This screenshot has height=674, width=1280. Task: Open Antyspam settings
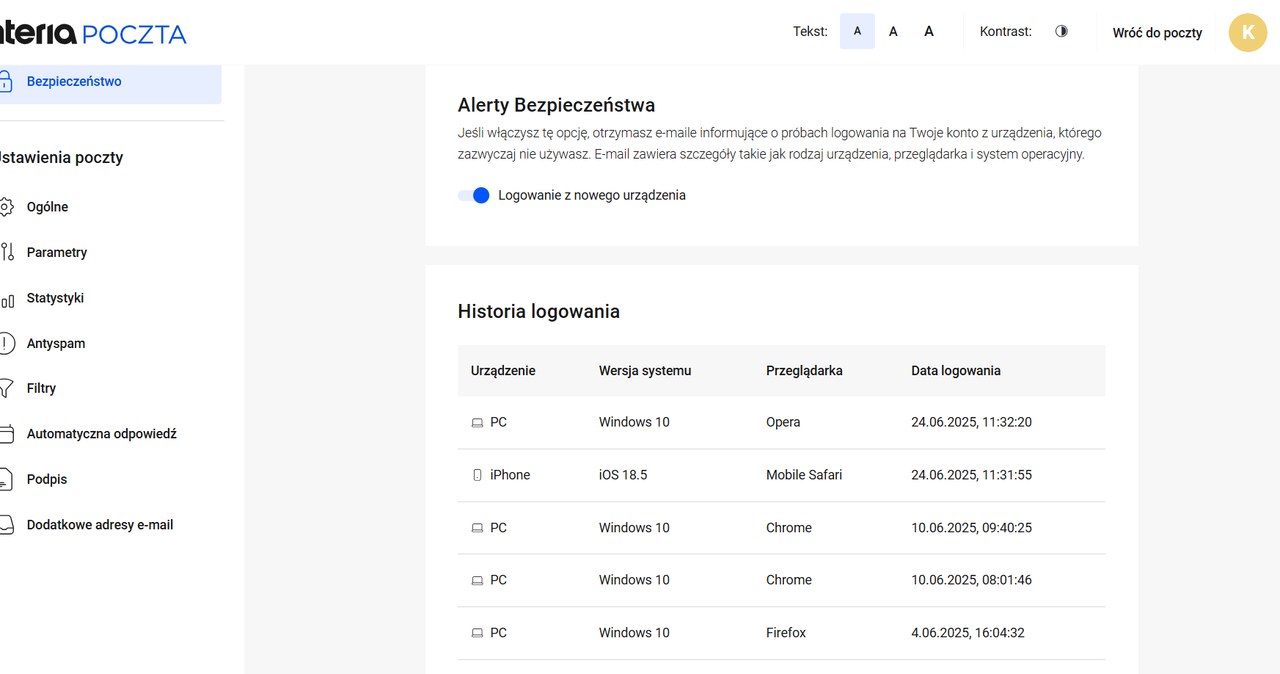(56, 343)
